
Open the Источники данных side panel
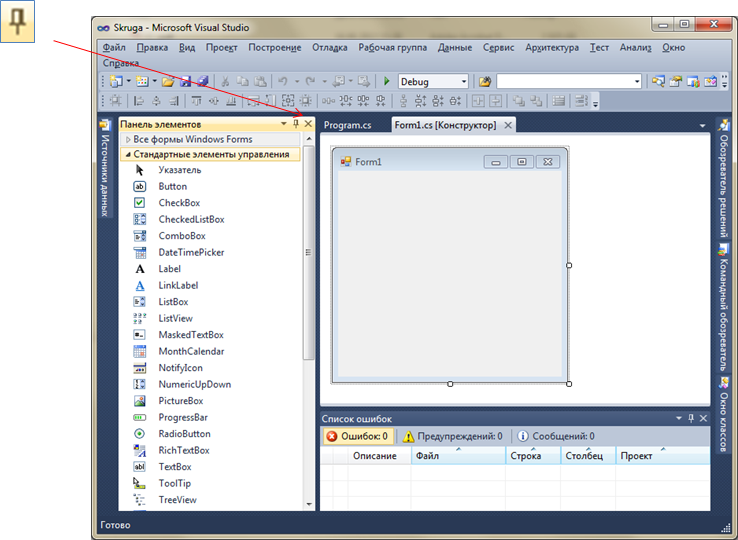pyautogui.click(x=105, y=168)
